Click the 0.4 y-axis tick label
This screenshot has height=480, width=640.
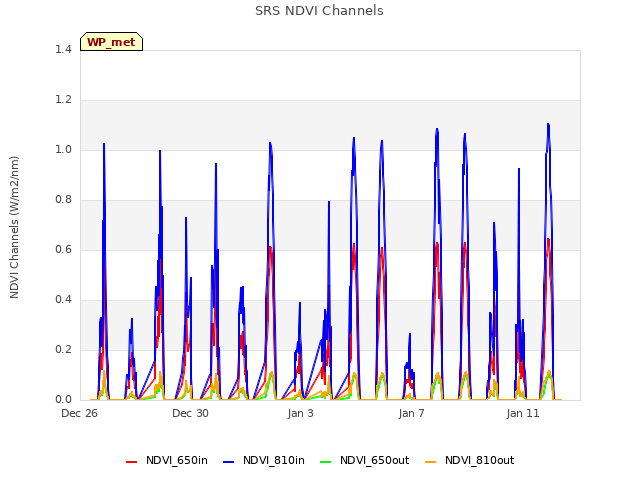(x=63, y=300)
